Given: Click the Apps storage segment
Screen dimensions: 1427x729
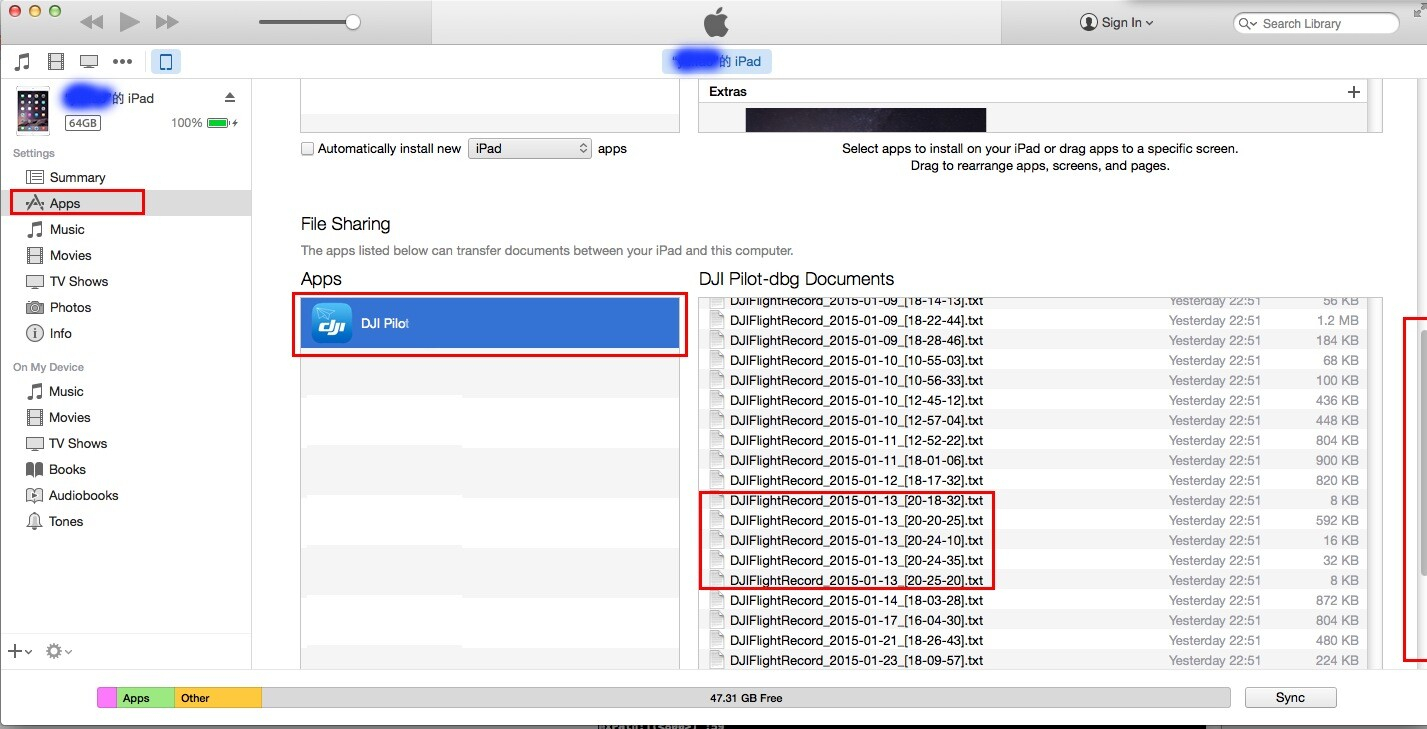Looking at the screenshot, I should point(146,698).
